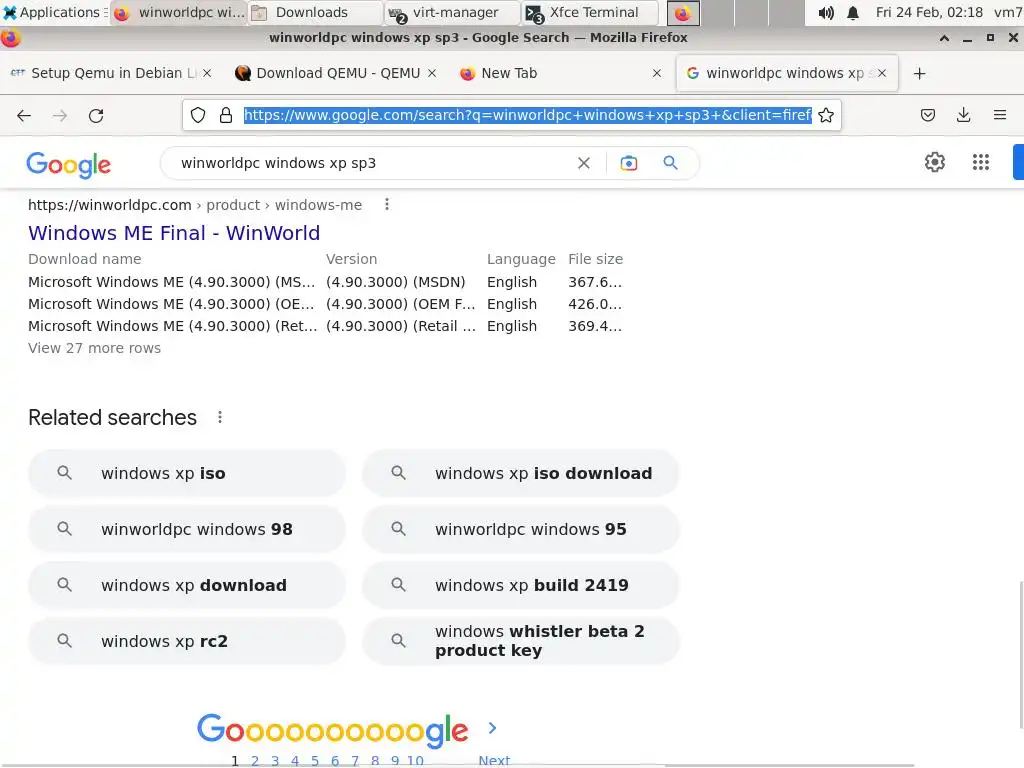Switch to Xfce Terminal taskbar window
The image size is (1024, 768).
[x=590, y=12]
